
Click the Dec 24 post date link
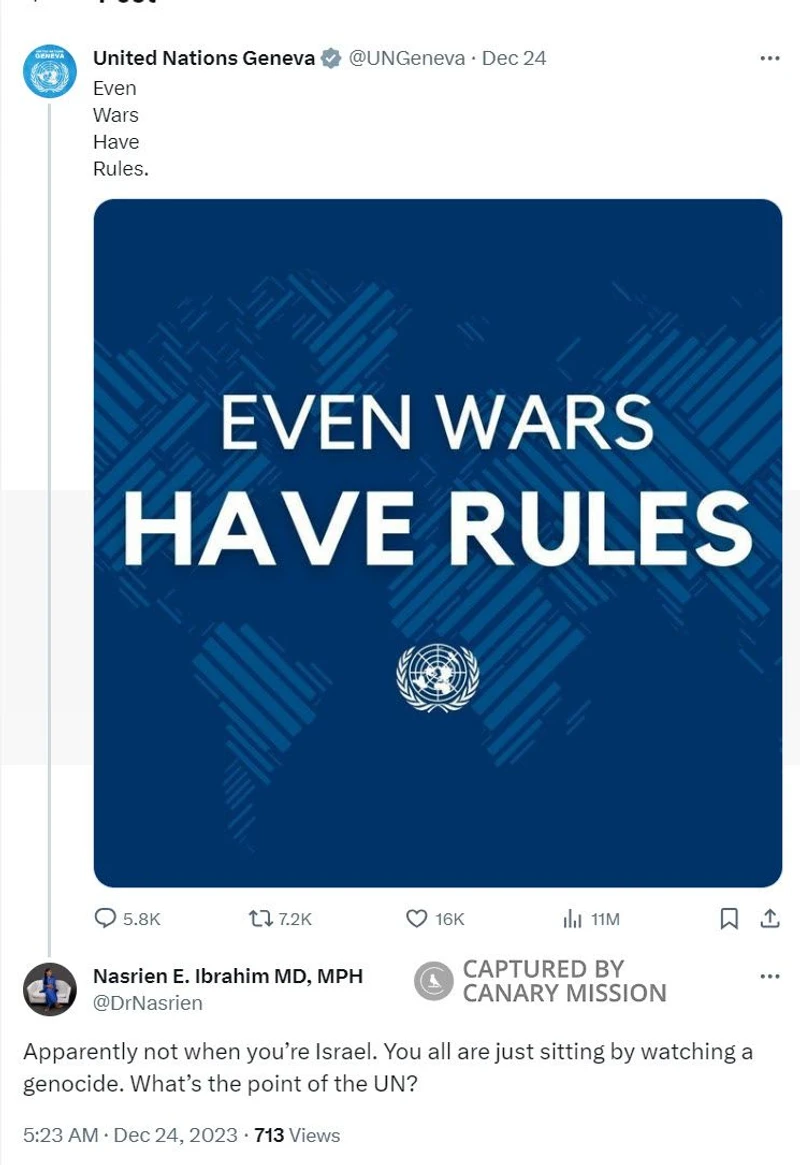click(514, 58)
